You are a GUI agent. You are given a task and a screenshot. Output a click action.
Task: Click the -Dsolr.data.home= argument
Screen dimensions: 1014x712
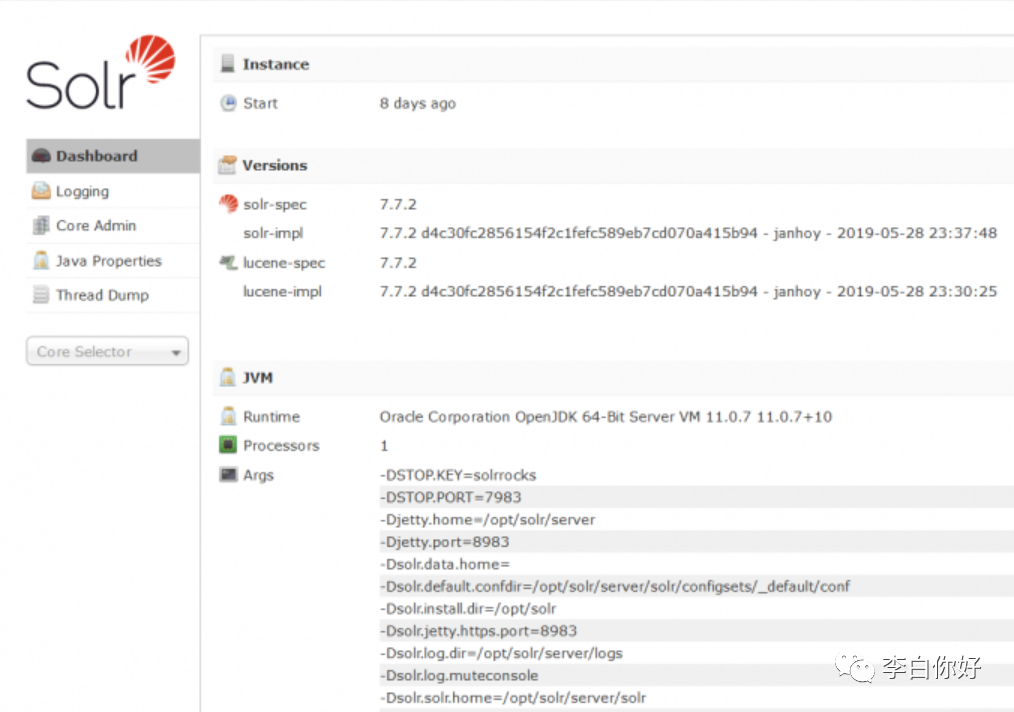444,564
